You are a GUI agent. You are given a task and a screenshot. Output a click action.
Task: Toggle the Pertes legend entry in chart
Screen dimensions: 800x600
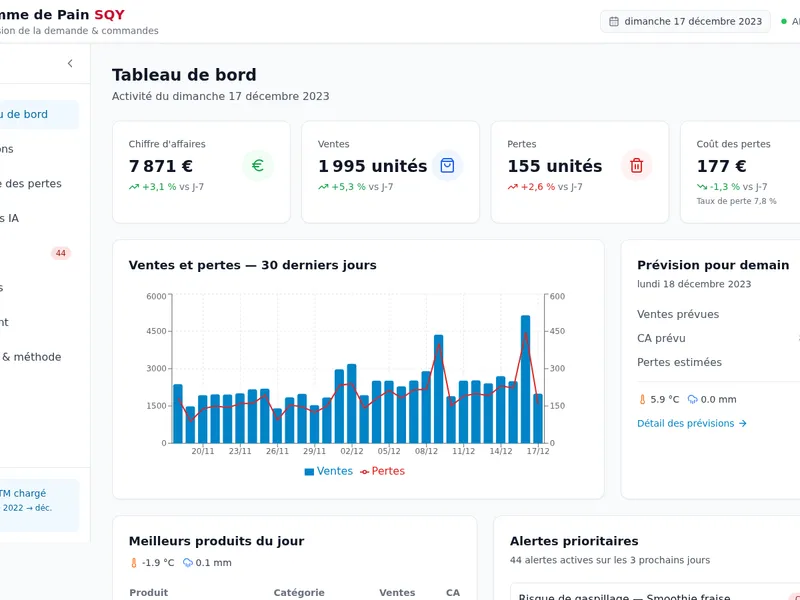tap(382, 471)
